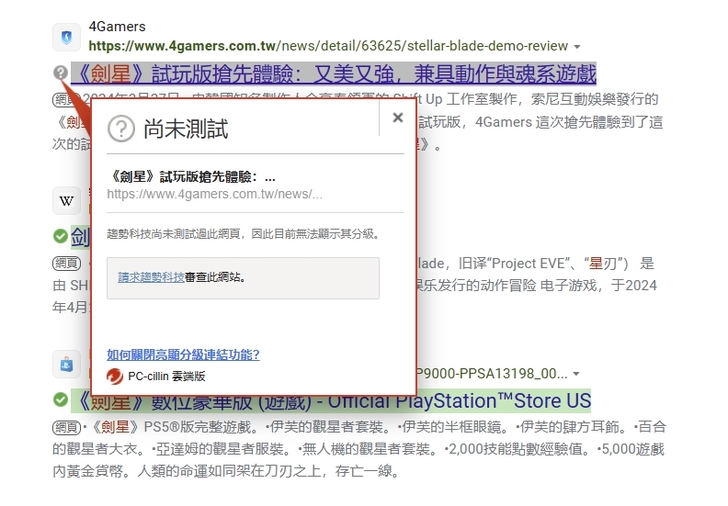This screenshot has height=506, width=728.
Task: Open the dropdown arrow after the 4gamers URL
Action: (577, 46)
